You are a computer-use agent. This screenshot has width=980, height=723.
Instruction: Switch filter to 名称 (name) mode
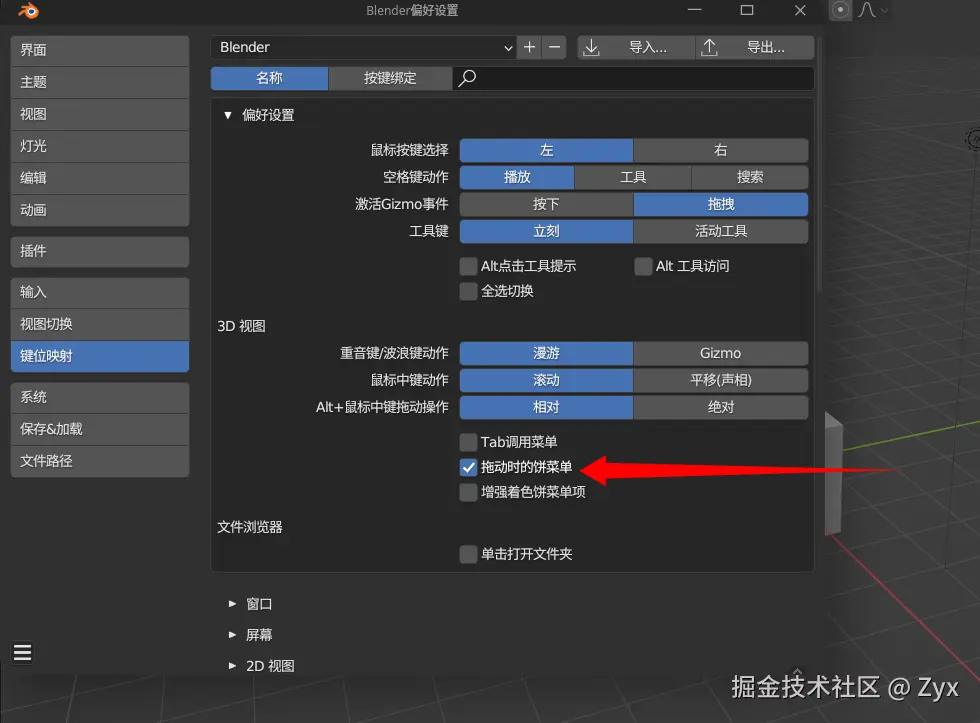269,78
